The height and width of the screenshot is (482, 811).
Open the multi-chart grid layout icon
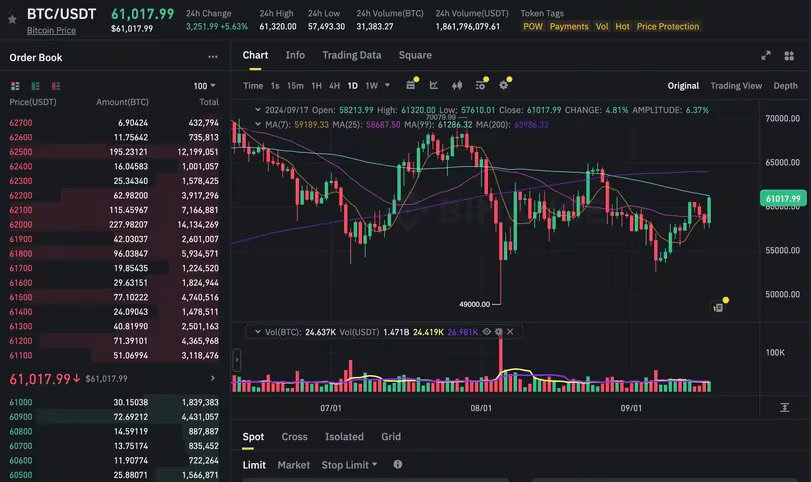click(x=789, y=55)
